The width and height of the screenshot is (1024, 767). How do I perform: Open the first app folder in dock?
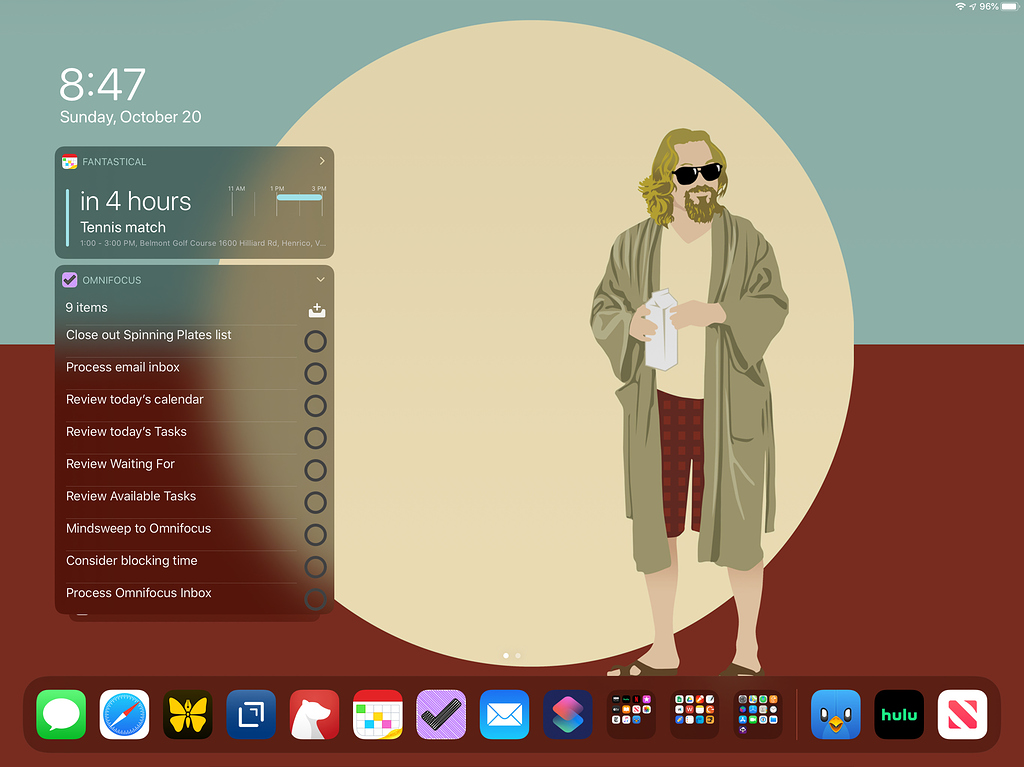(631, 714)
